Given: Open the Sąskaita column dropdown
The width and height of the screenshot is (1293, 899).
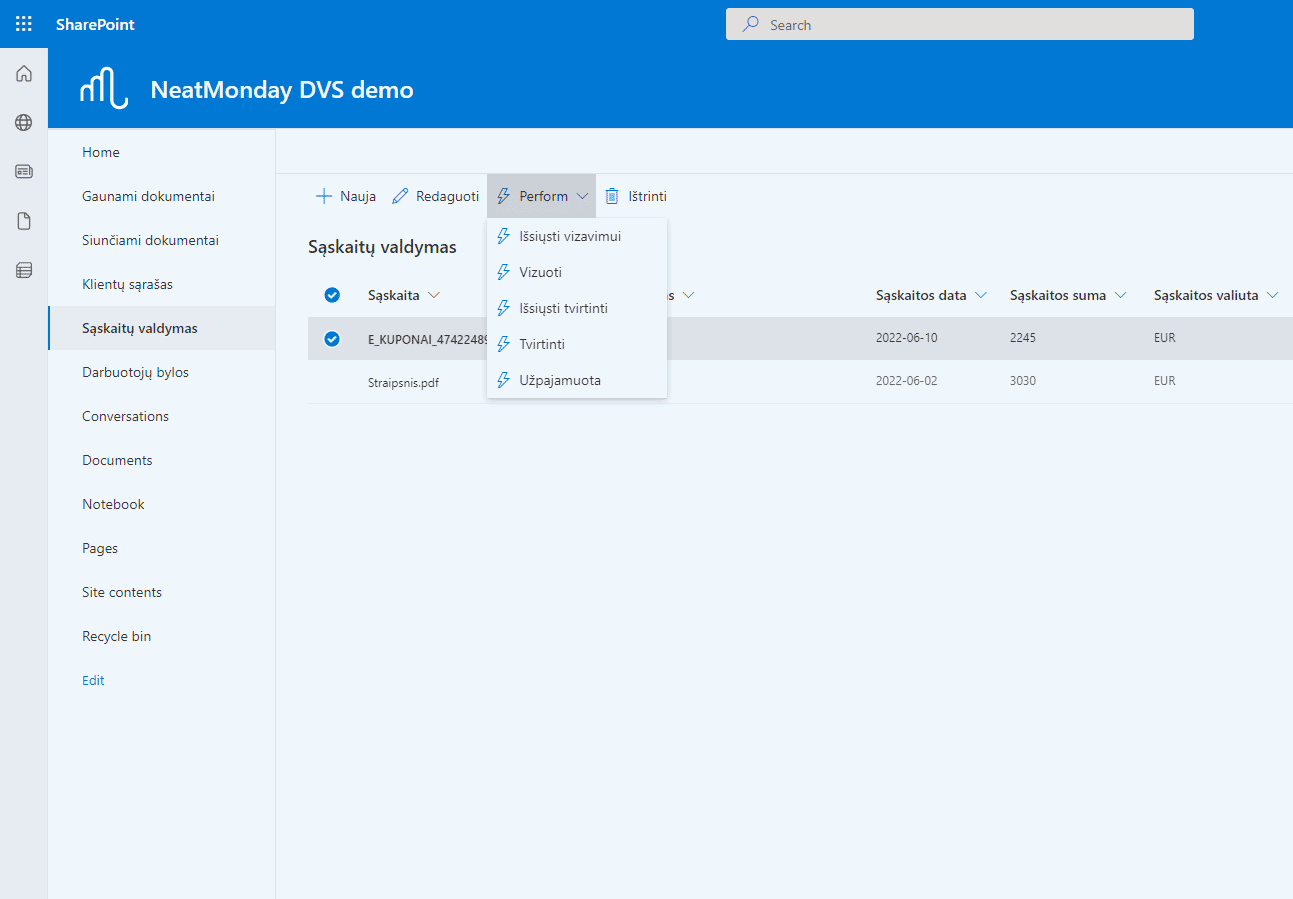Looking at the screenshot, I should point(434,295).
